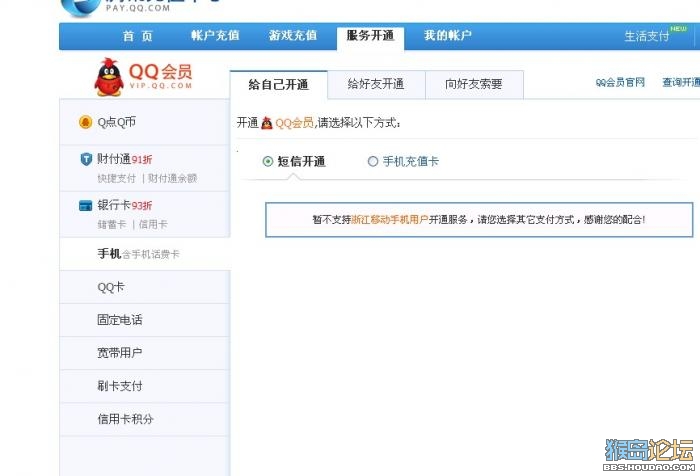Open the 查询开通 link
Screen dimensions: 700x476
681,82
